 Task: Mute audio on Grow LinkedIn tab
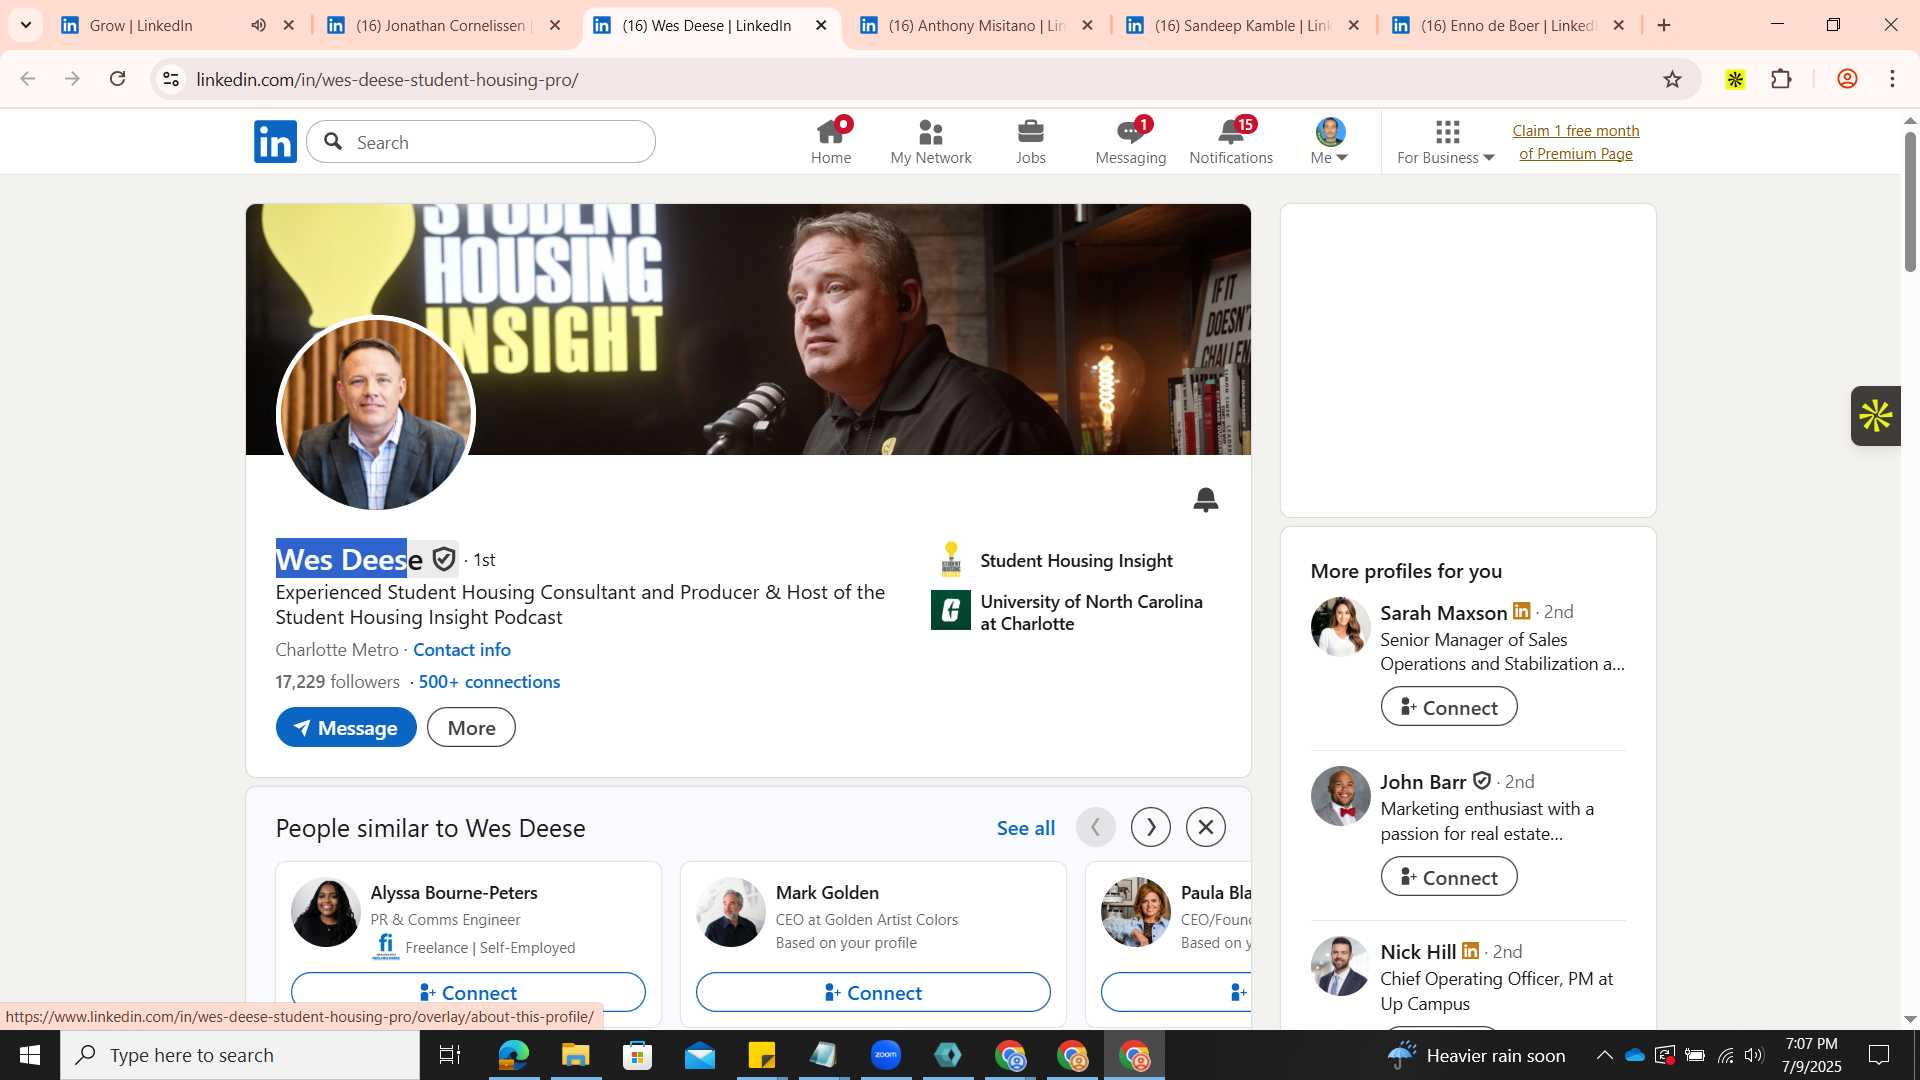(258, 25)
